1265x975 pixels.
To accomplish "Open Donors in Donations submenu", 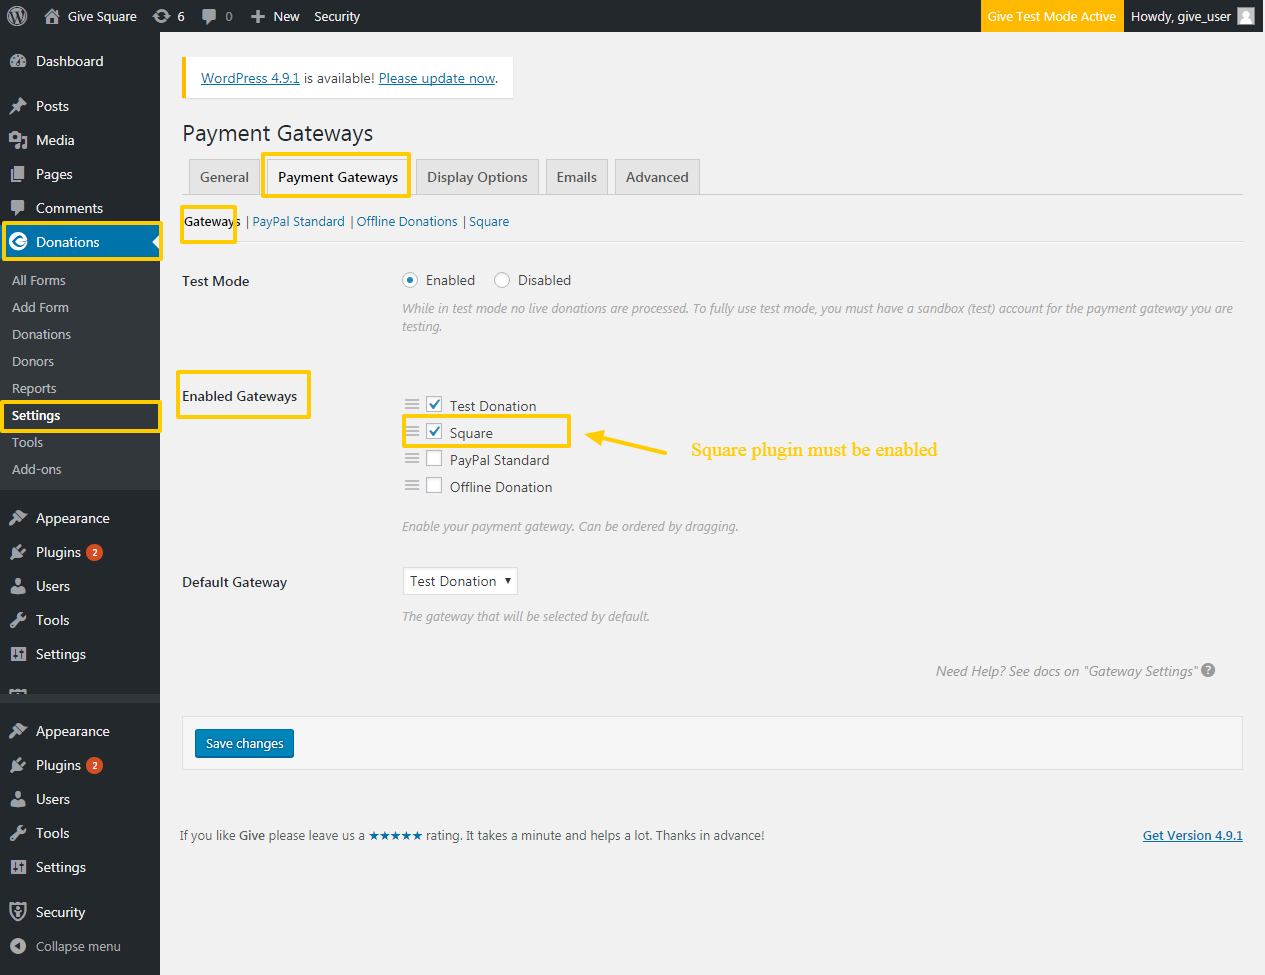I will [x=33, y=362].
